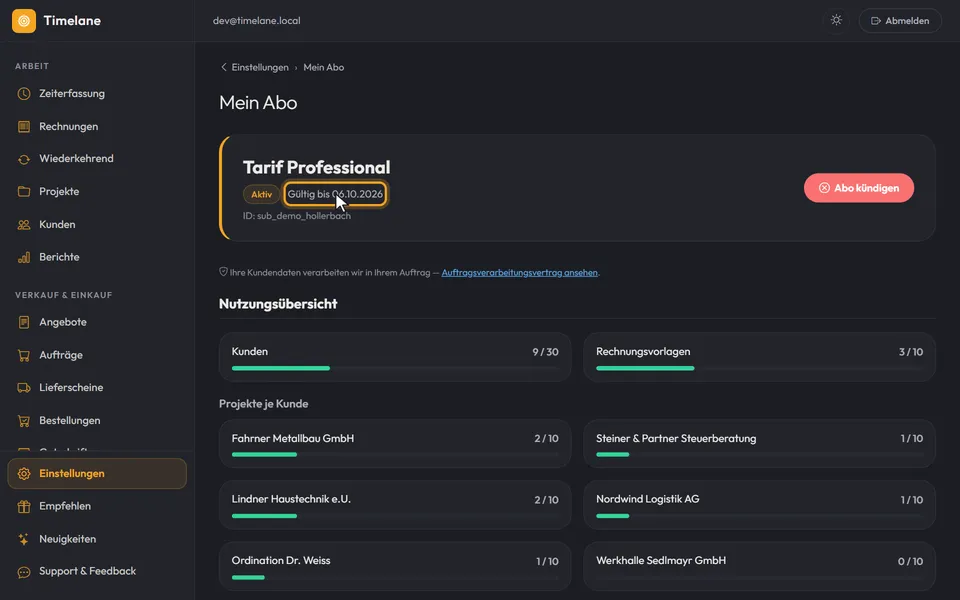960x600 pixels.
Task: Click the Werkhalle Sedlmayr GmbH card
Action: [759, 566]
